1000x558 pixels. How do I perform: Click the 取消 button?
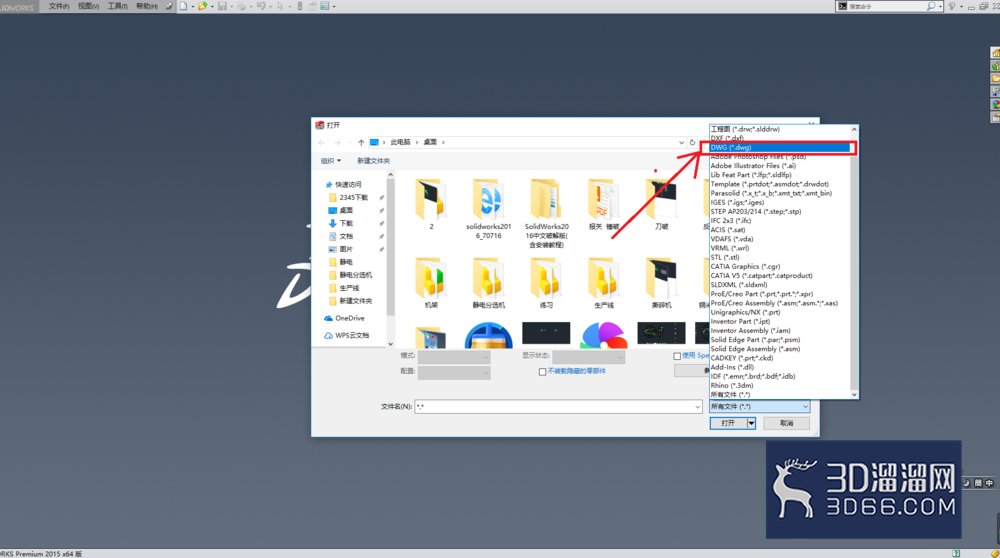tap(786, 423)
